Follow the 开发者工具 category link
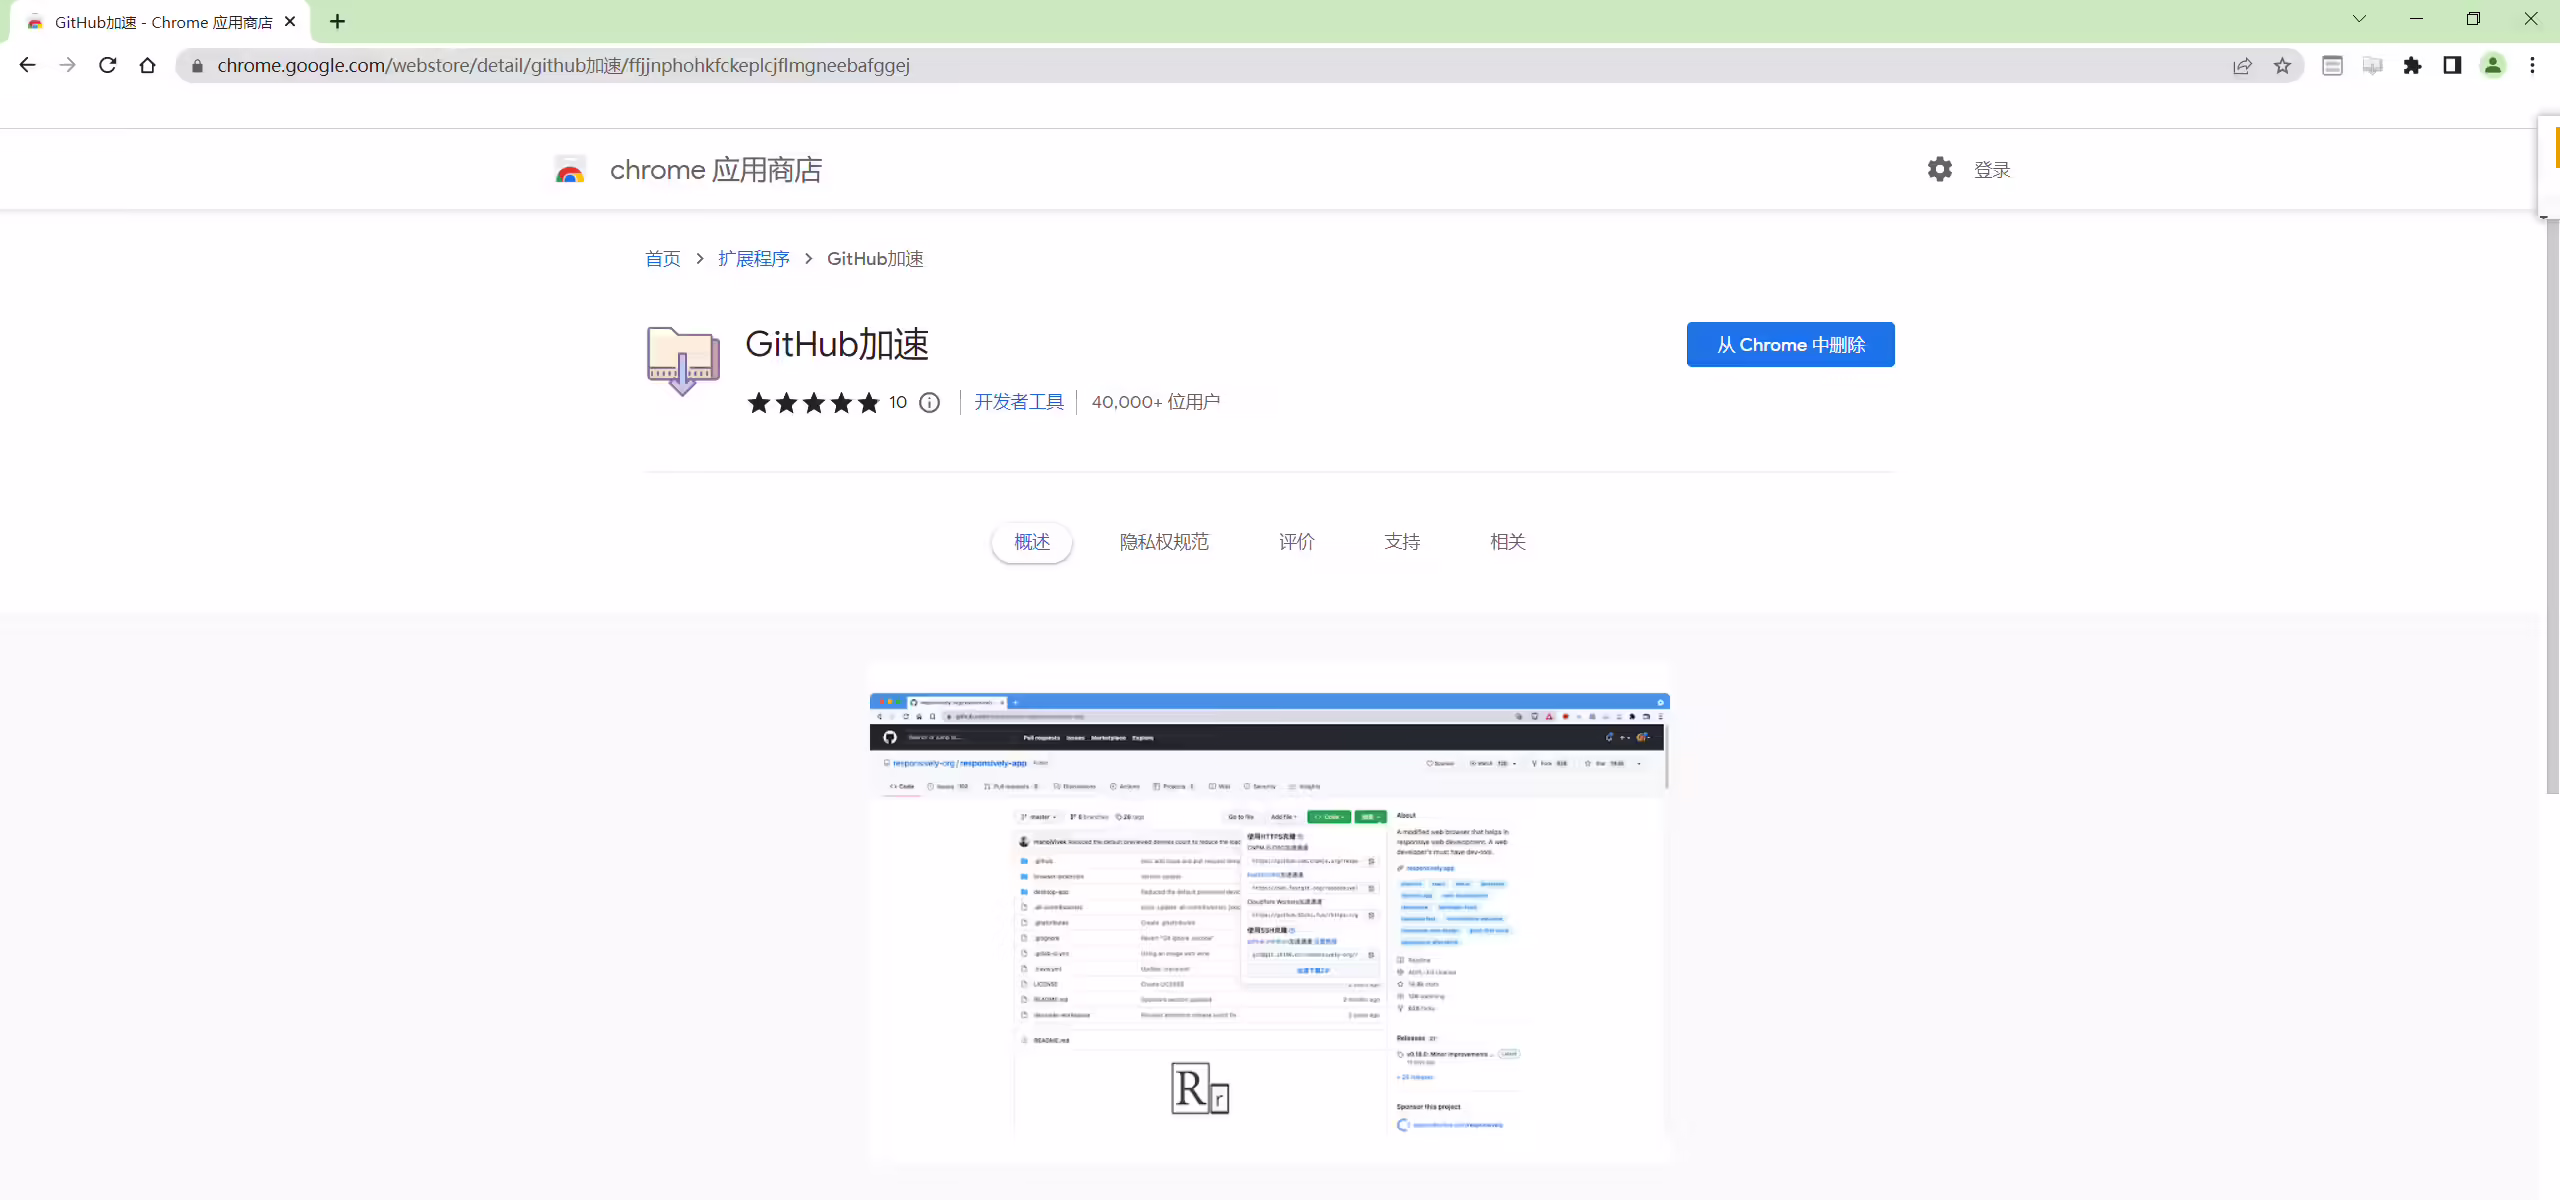The height and width of the screenshot is (1200, 2560). point(1019,402)
